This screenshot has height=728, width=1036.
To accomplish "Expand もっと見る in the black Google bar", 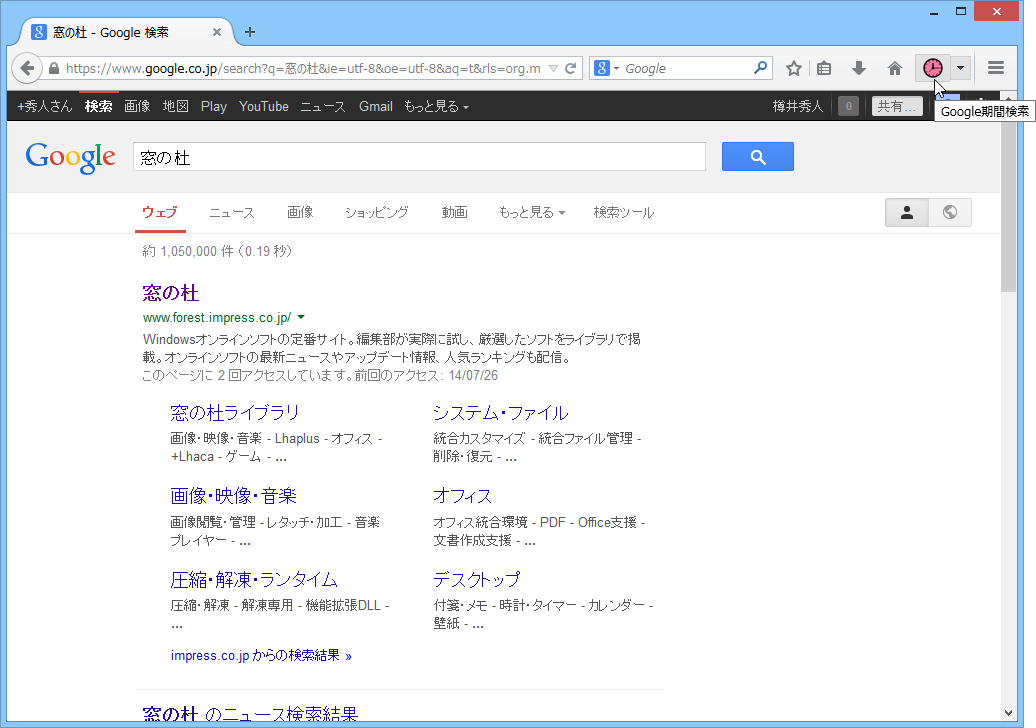I will [436, 106].
